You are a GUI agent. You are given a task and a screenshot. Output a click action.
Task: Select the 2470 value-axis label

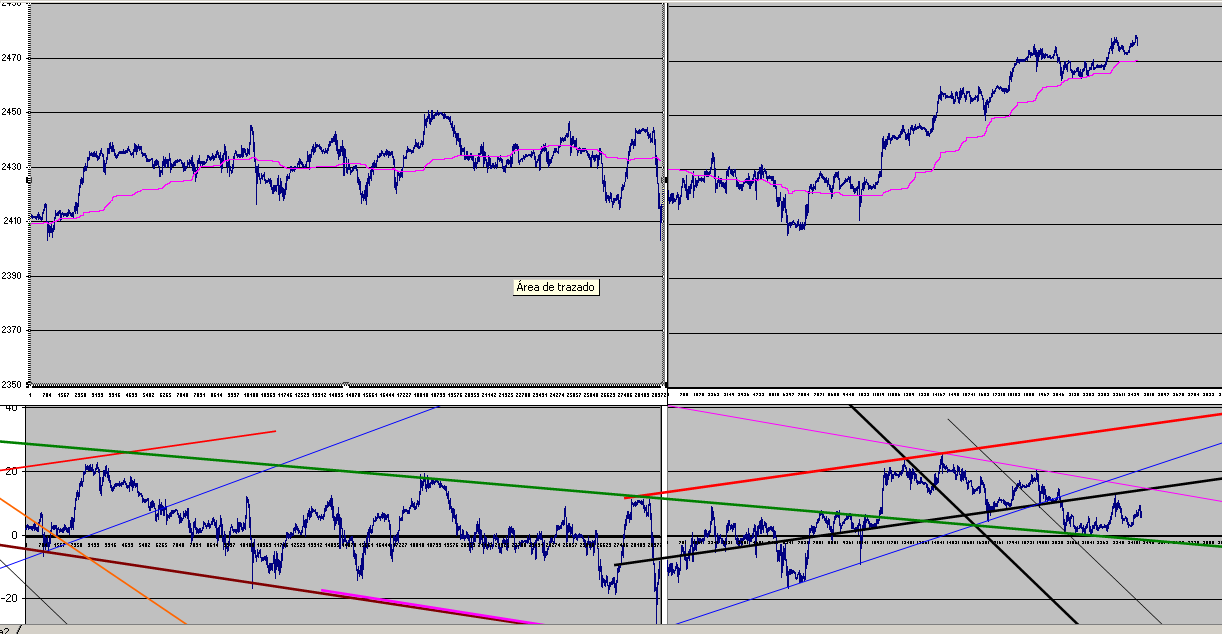point(11,58)
